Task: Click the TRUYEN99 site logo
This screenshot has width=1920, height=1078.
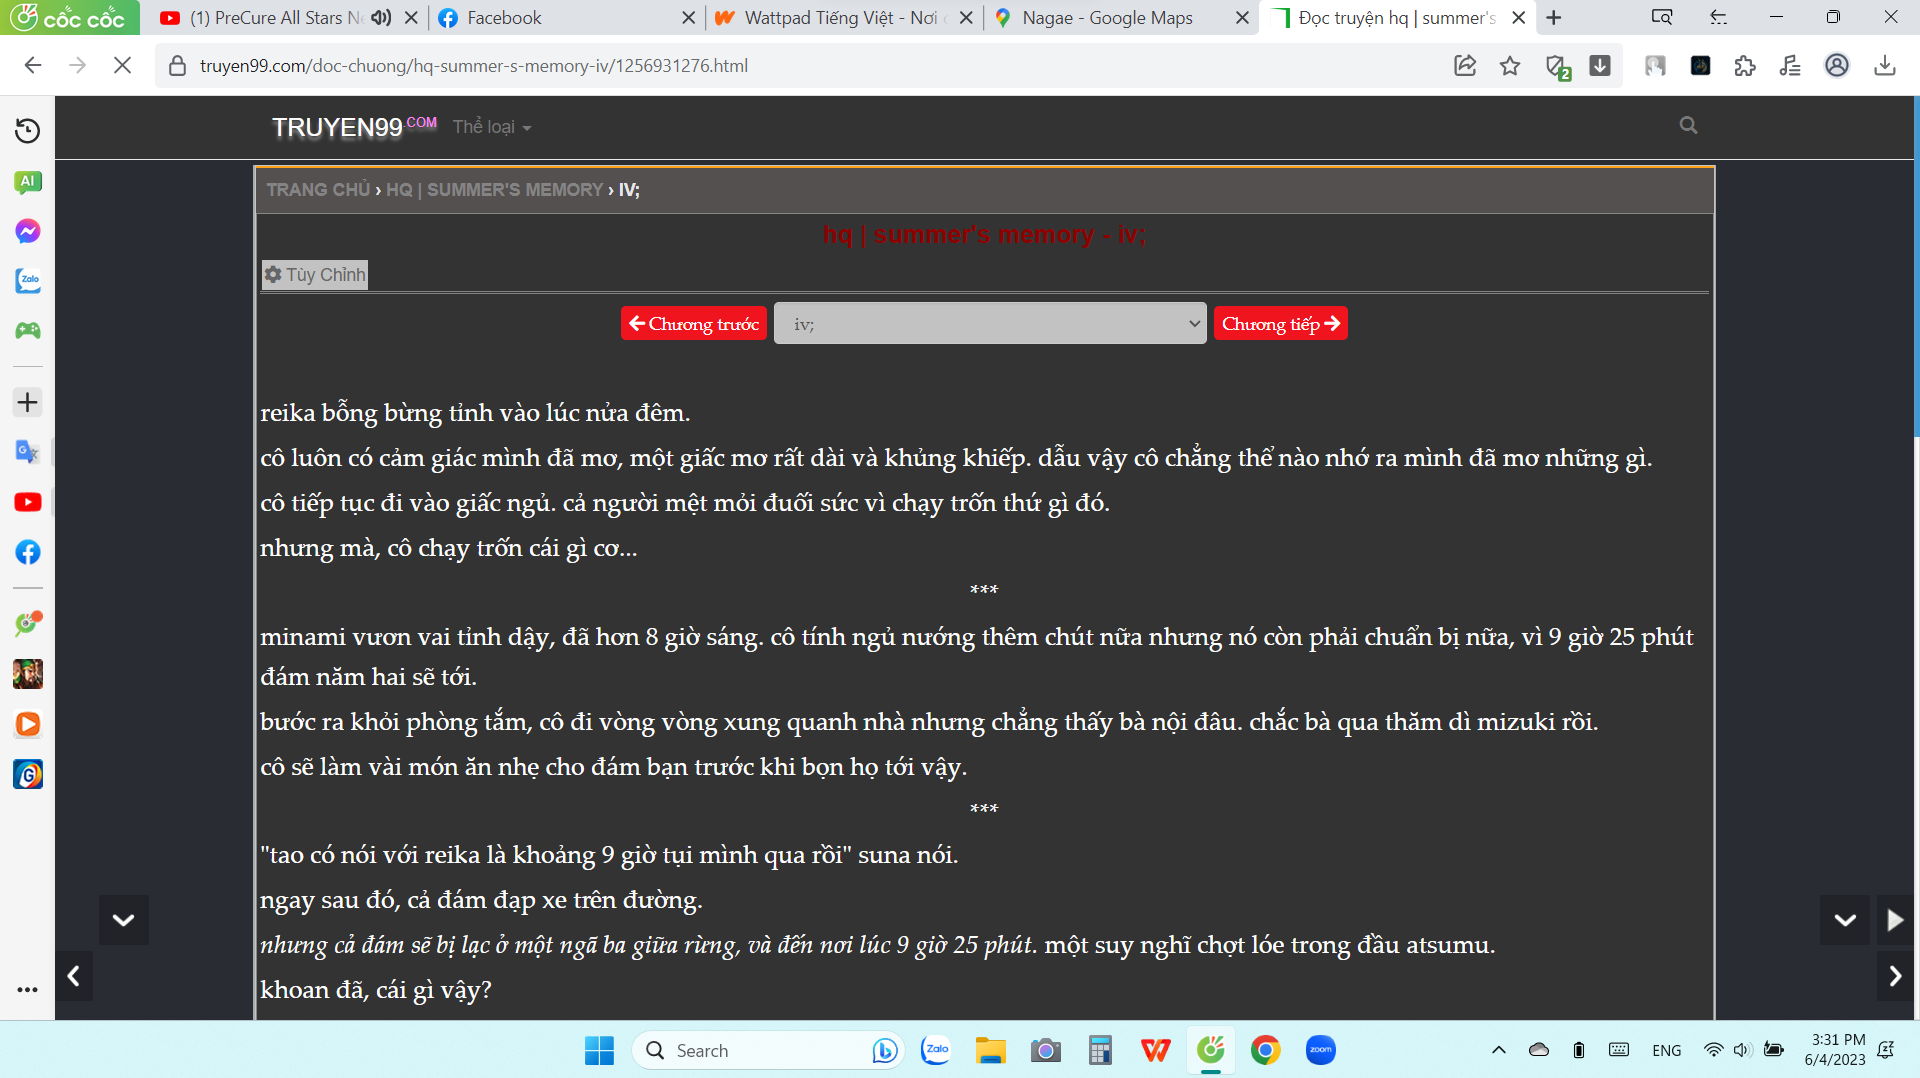Action: pos(354,127)
